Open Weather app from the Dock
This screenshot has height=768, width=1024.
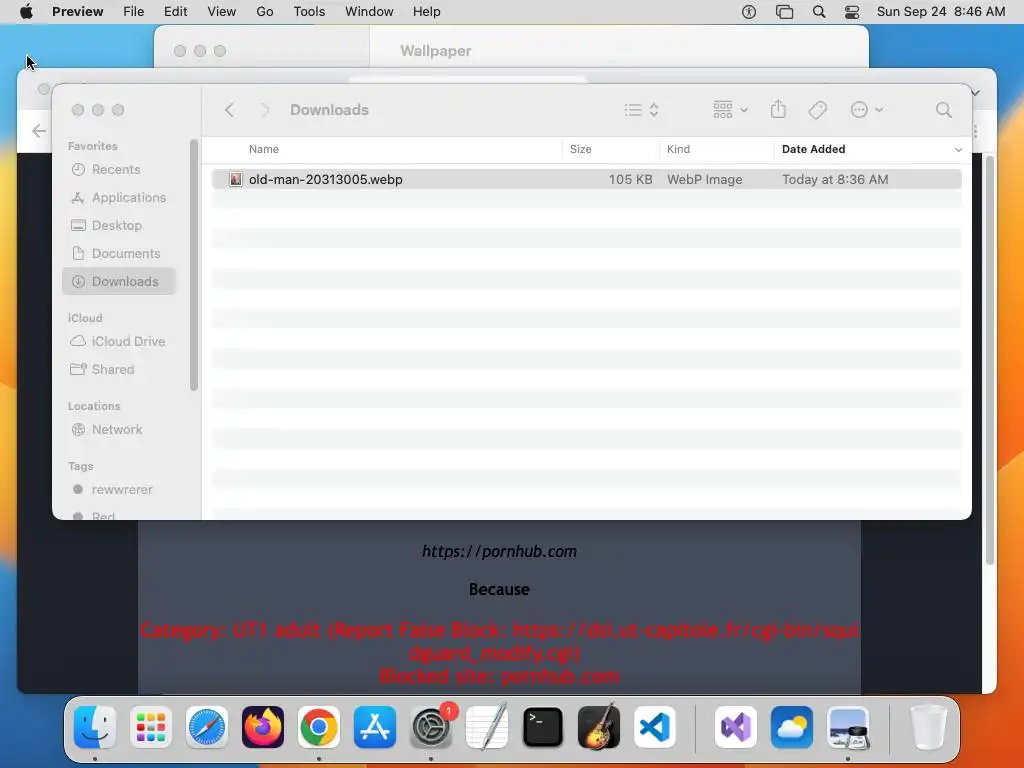pos(792,727)
